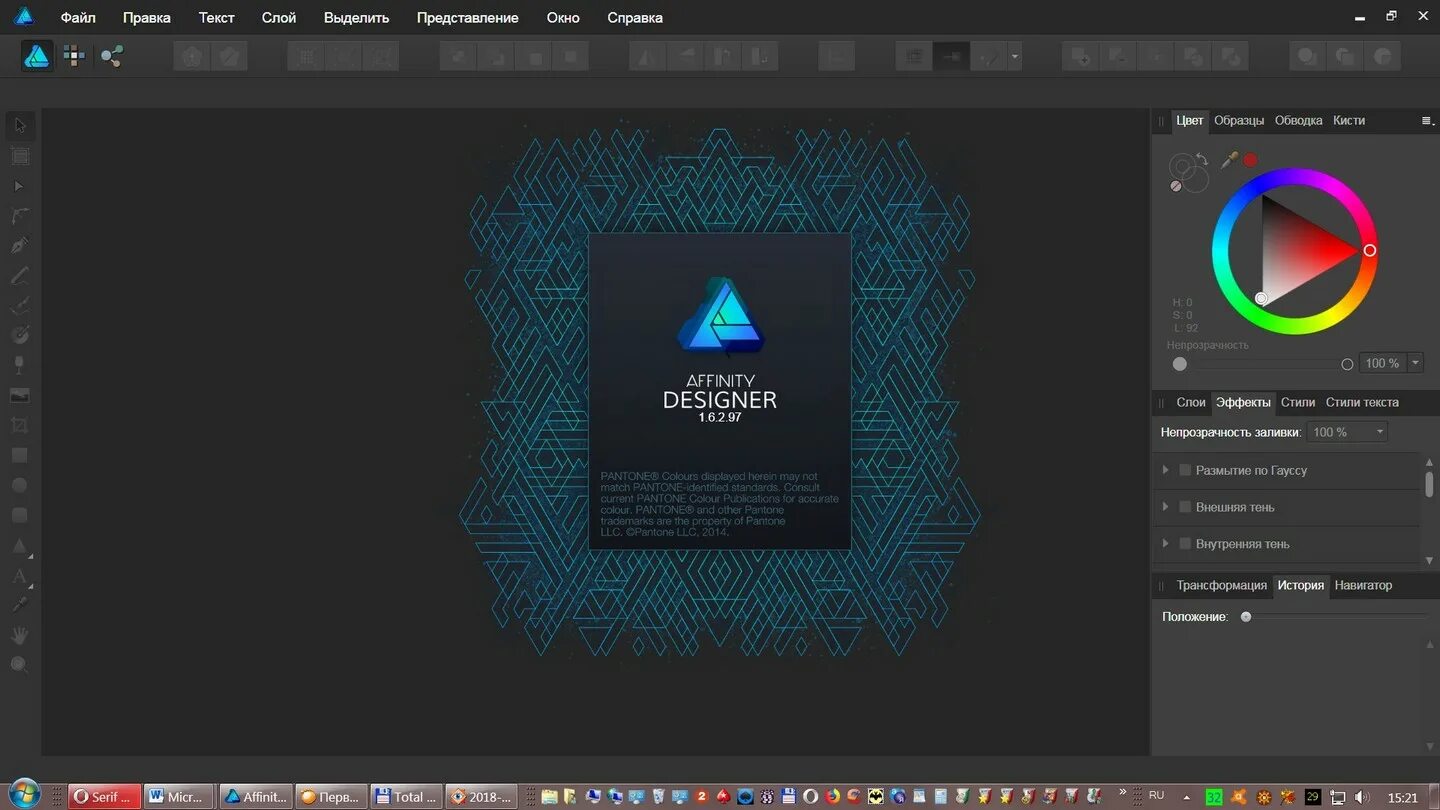This screenshot has height=810, width=1440.
Task: Switch to the Designer persona
Action: point(37,56)
